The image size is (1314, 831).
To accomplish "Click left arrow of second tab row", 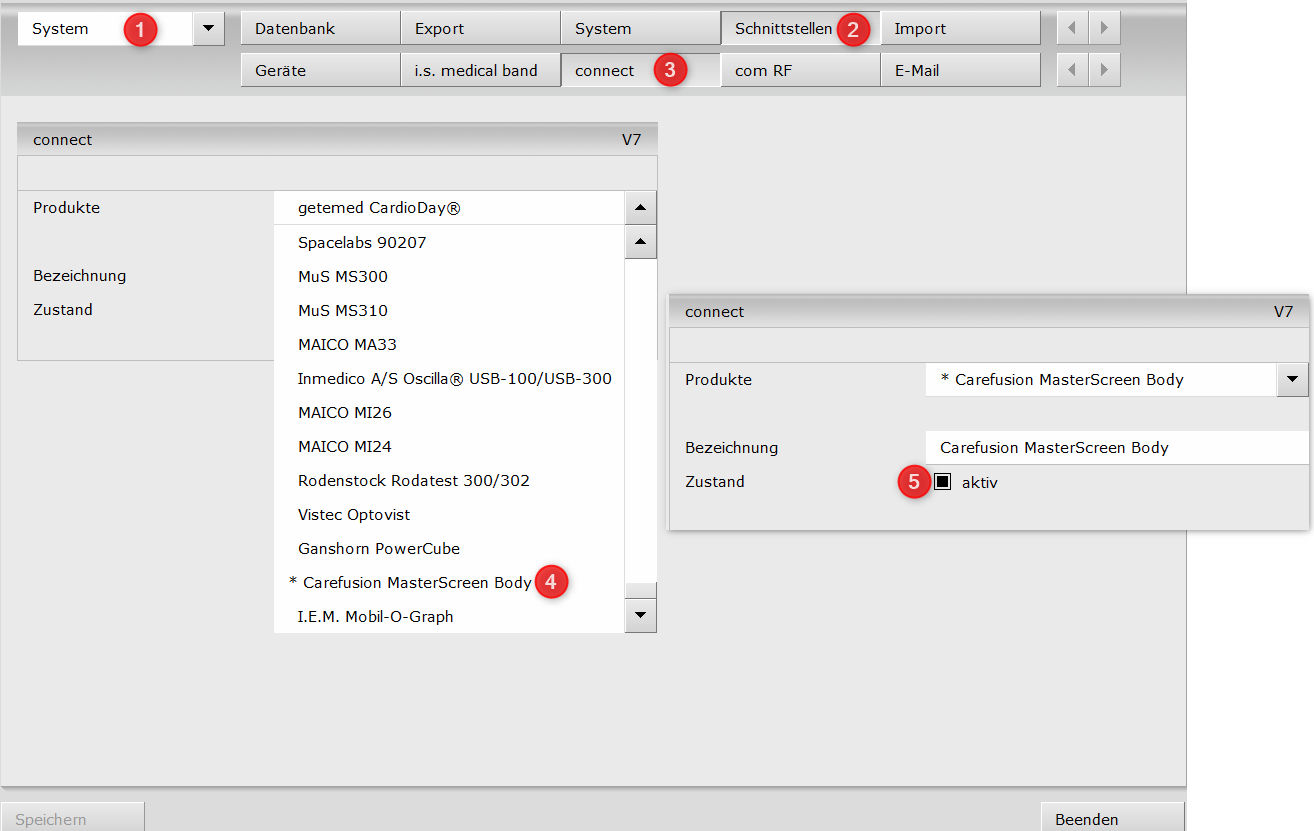I will [1072, 70].
